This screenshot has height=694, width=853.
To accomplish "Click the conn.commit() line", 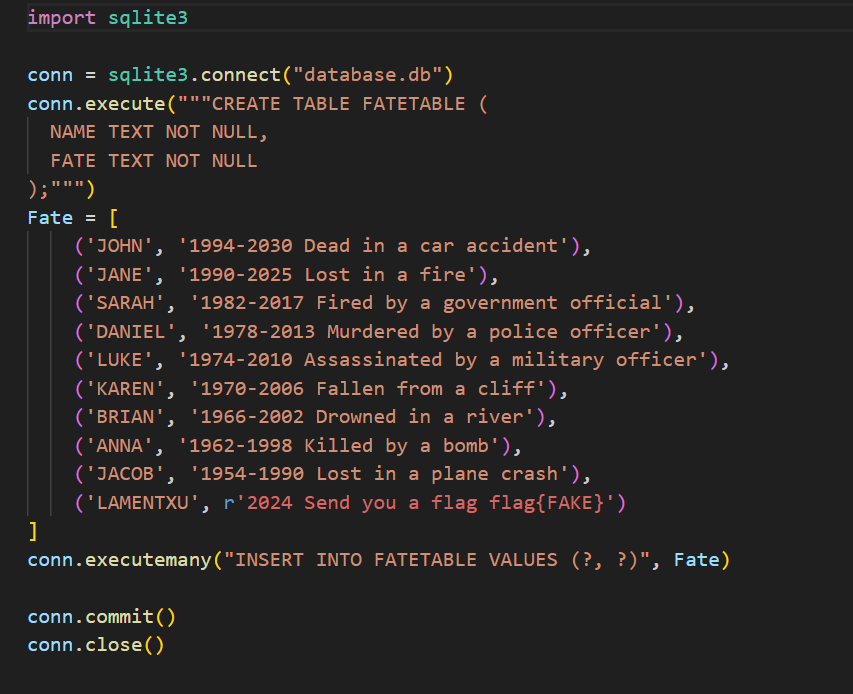I will 102,617.
